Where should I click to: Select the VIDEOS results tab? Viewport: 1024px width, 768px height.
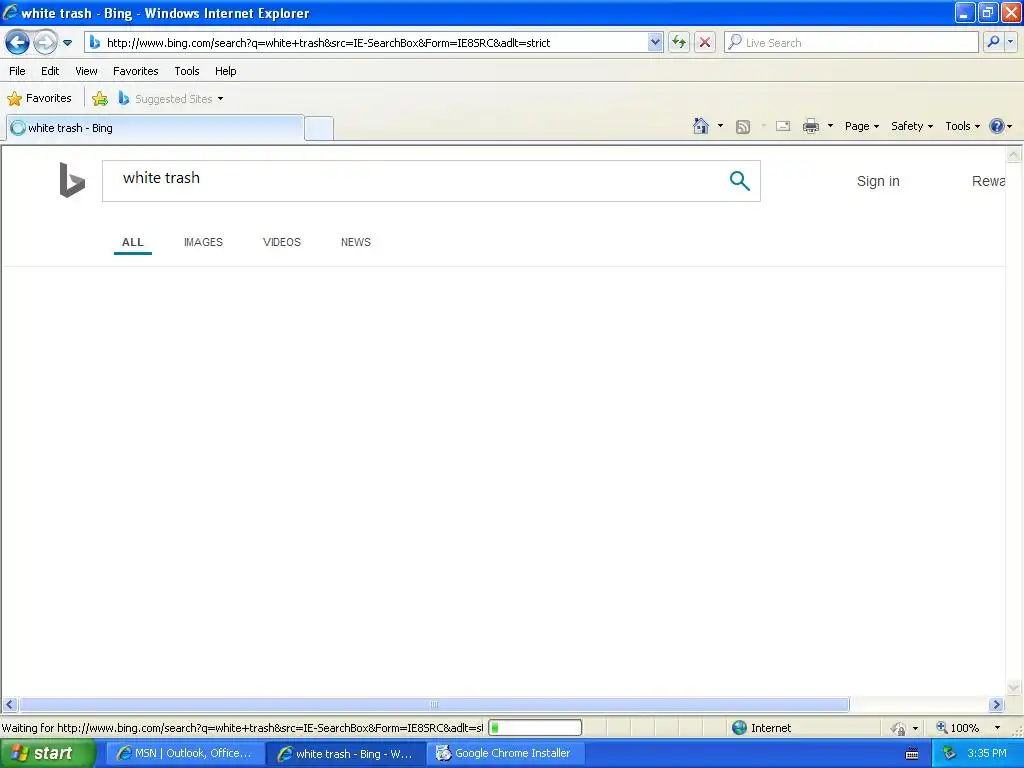click(281, 242)
